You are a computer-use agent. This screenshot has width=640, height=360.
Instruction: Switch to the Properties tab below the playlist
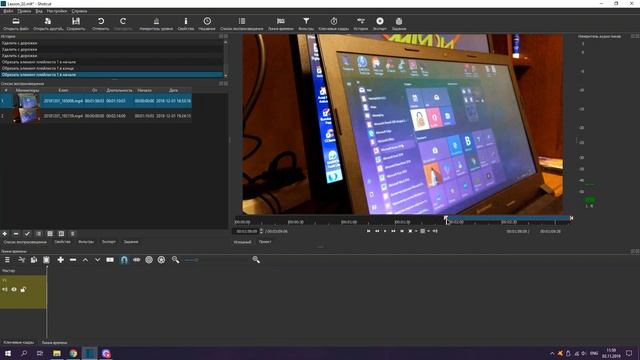[62, 242]
